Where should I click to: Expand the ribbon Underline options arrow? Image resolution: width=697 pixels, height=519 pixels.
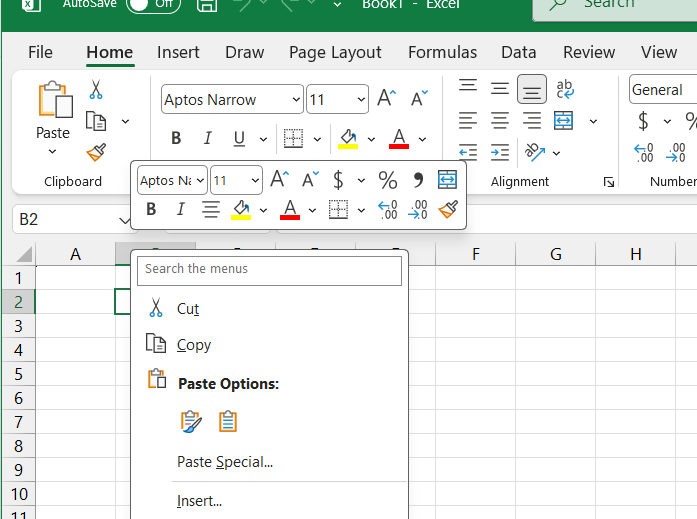(263, 139)
